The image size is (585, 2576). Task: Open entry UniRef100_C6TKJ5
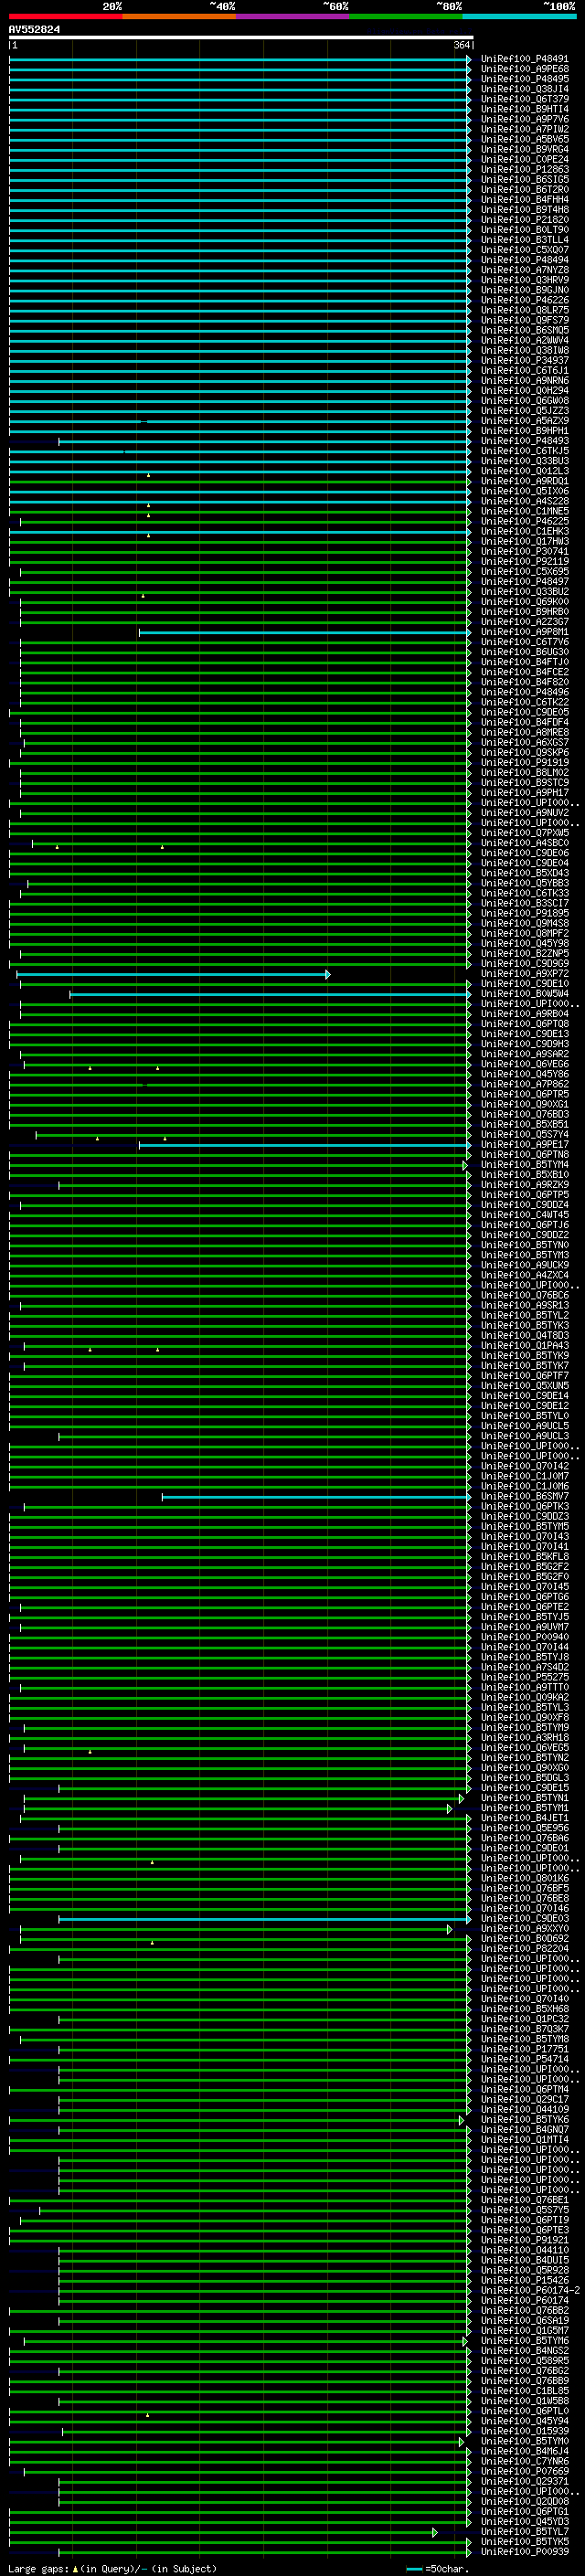pos(525,451)
